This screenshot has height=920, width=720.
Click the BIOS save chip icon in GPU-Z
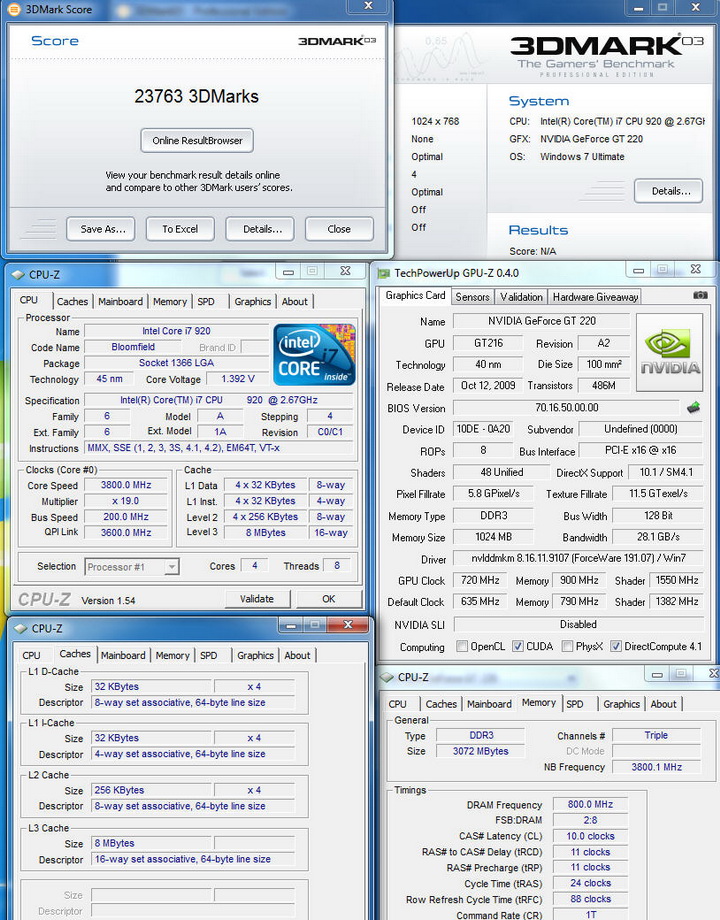(x=694, y=407)
